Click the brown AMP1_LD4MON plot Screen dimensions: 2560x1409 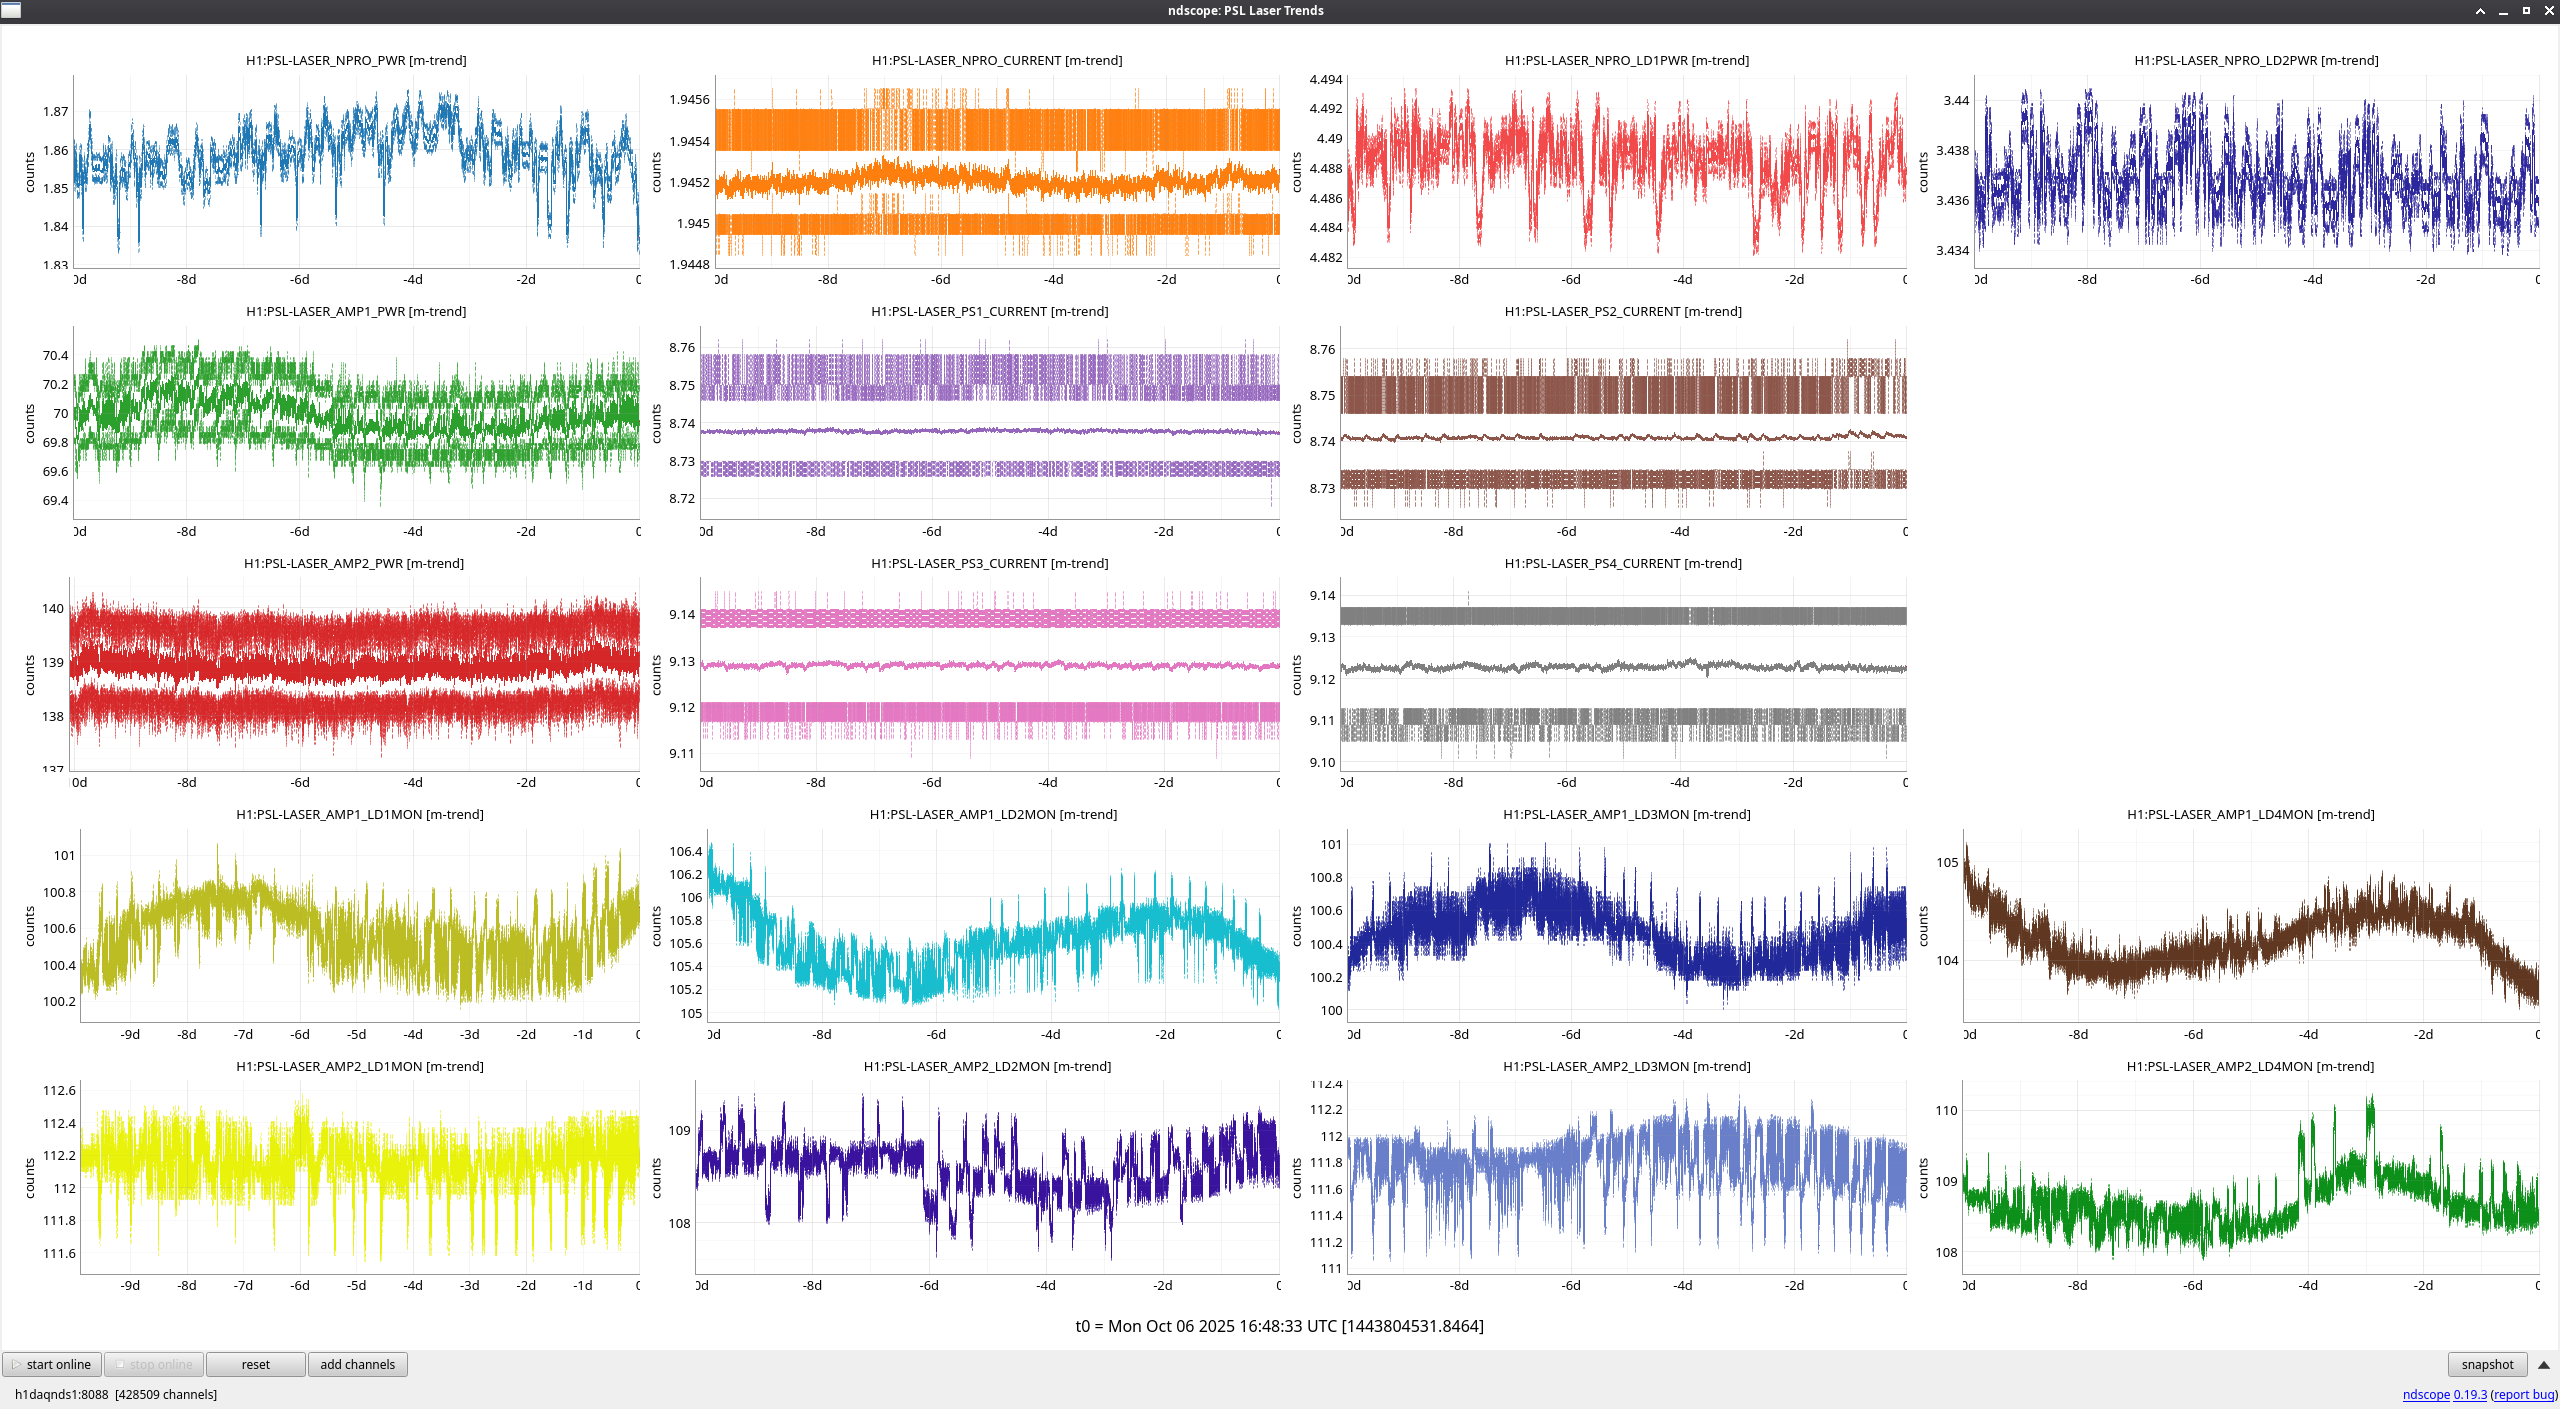tap(2250, 925)
